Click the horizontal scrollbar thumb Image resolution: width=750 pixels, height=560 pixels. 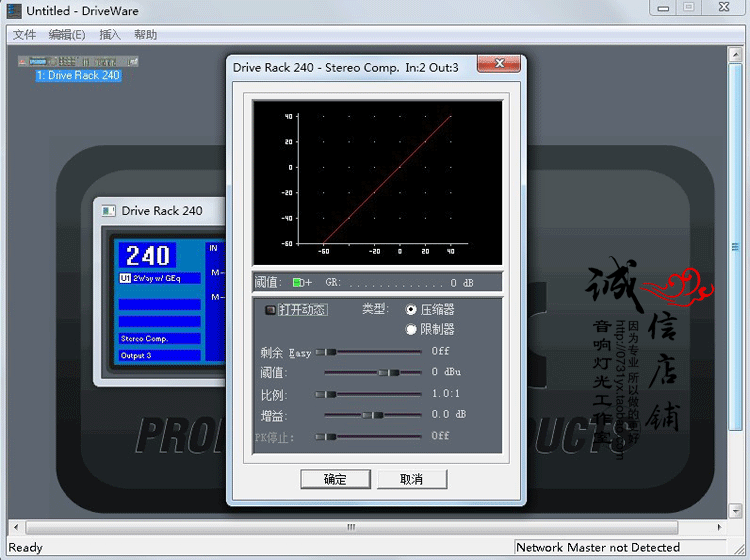coord(352,527)
